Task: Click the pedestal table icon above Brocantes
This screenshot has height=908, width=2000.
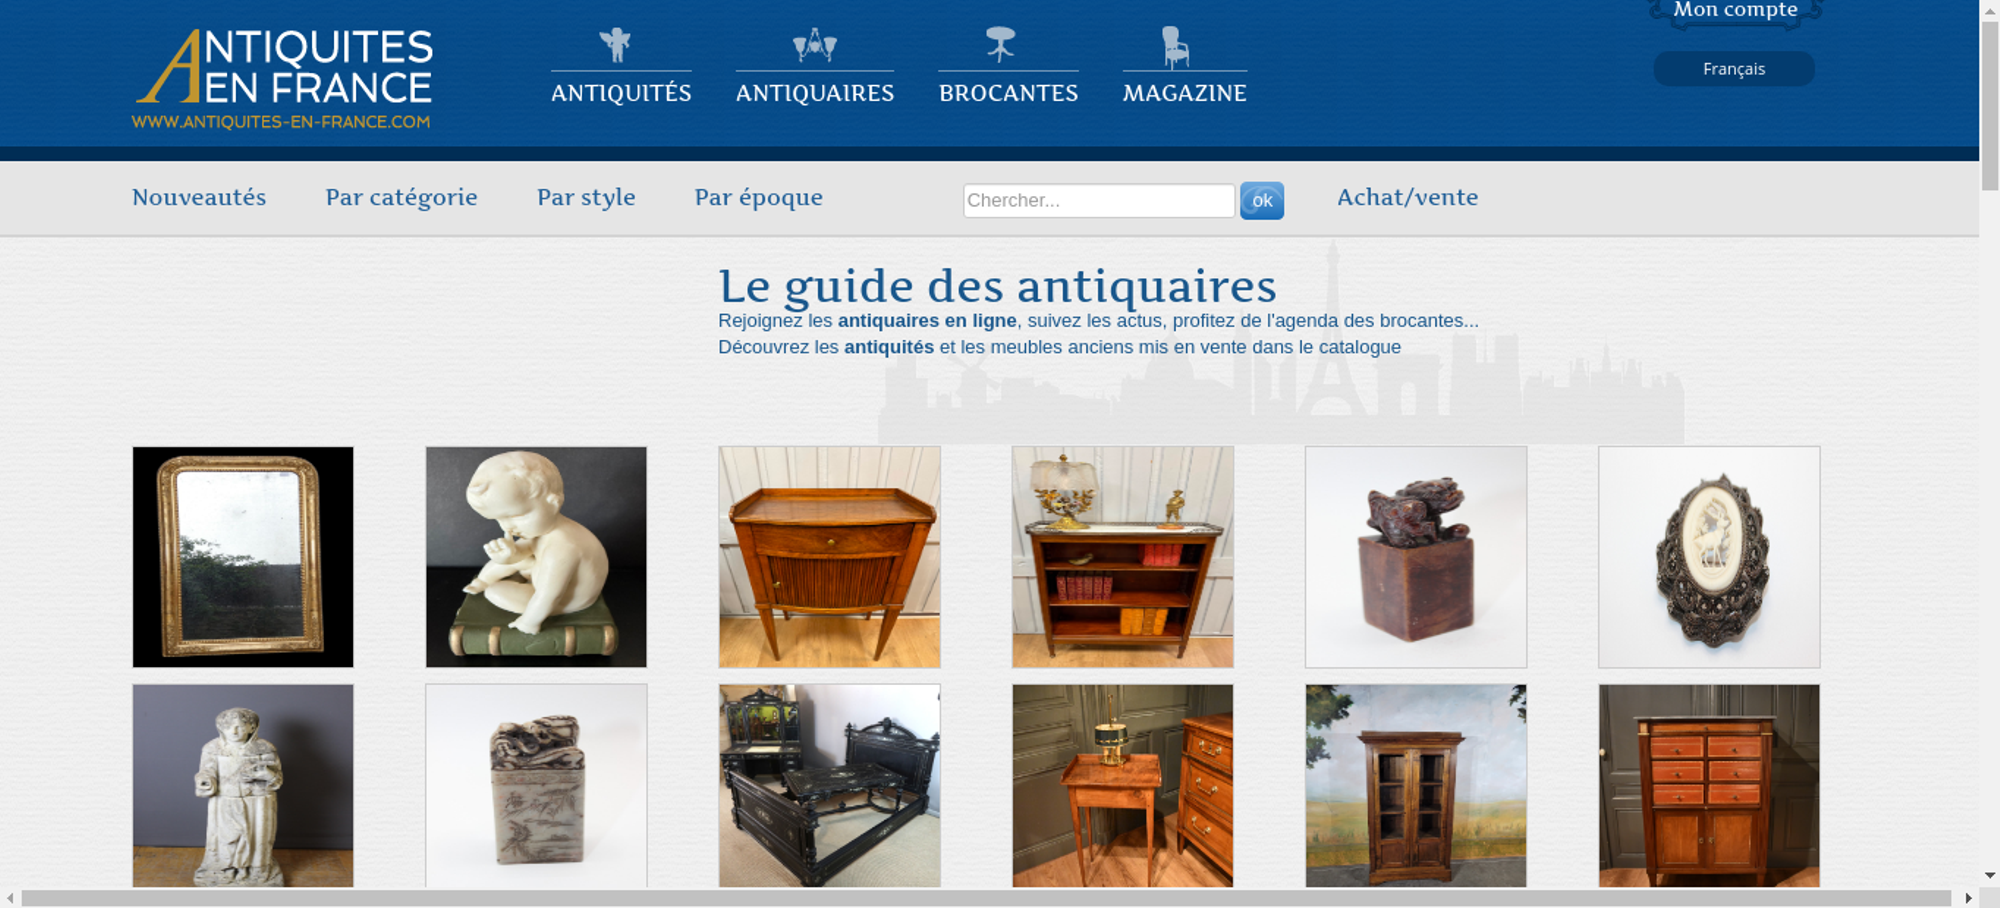Action: pos(1000,45)
